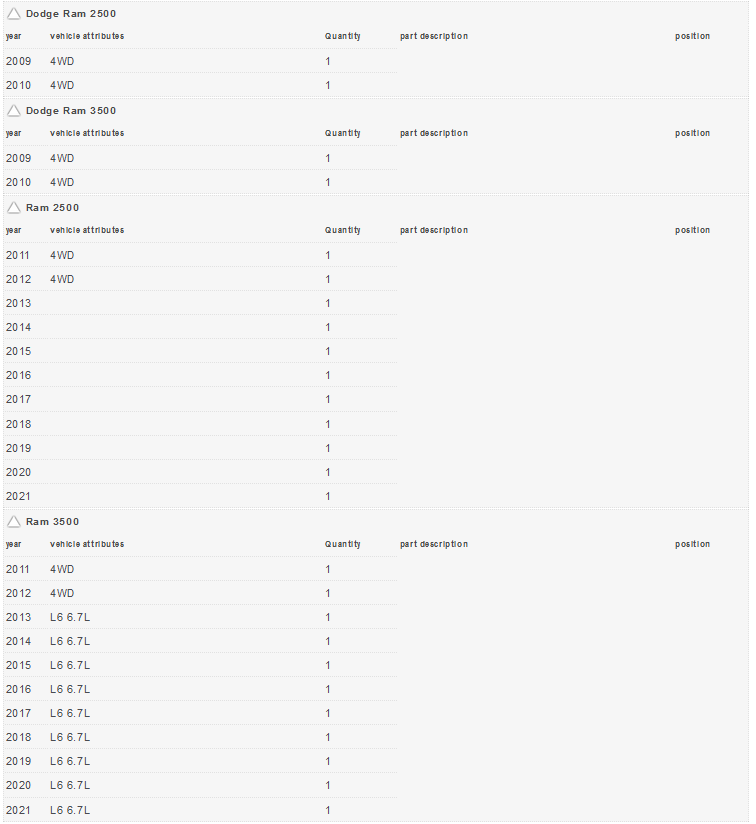Click quantity value for 2013 Ram 3500

(x=328, y=618)
